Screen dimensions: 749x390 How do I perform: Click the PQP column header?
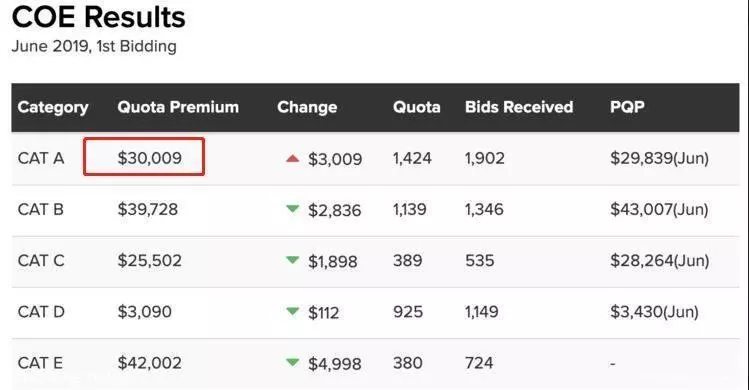(627, 107)
